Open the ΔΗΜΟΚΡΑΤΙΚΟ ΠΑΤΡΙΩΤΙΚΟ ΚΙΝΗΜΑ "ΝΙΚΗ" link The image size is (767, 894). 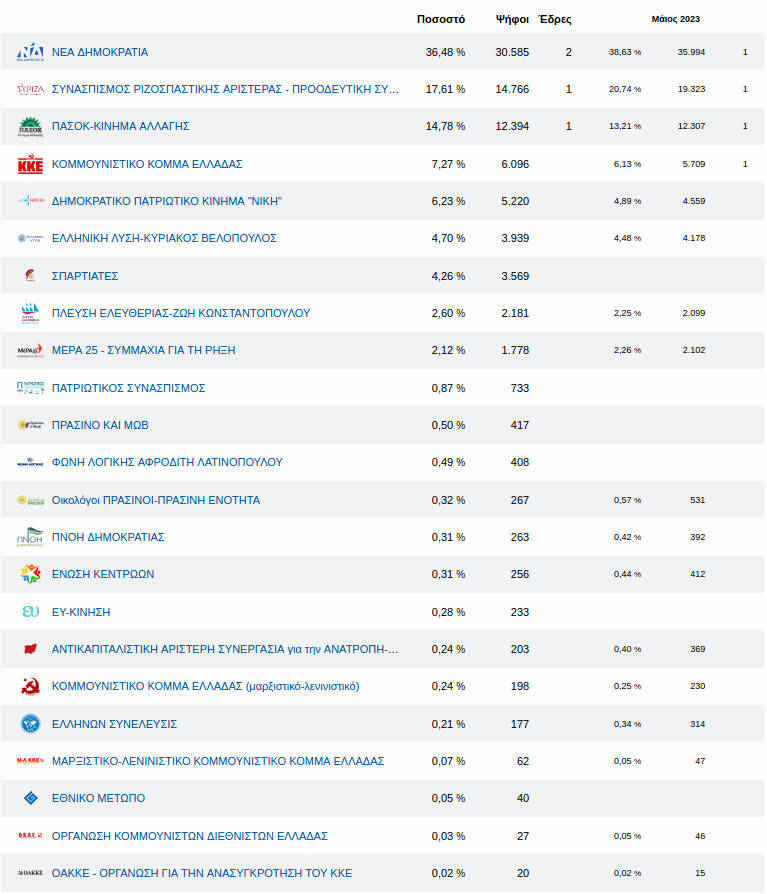(166, 201)
